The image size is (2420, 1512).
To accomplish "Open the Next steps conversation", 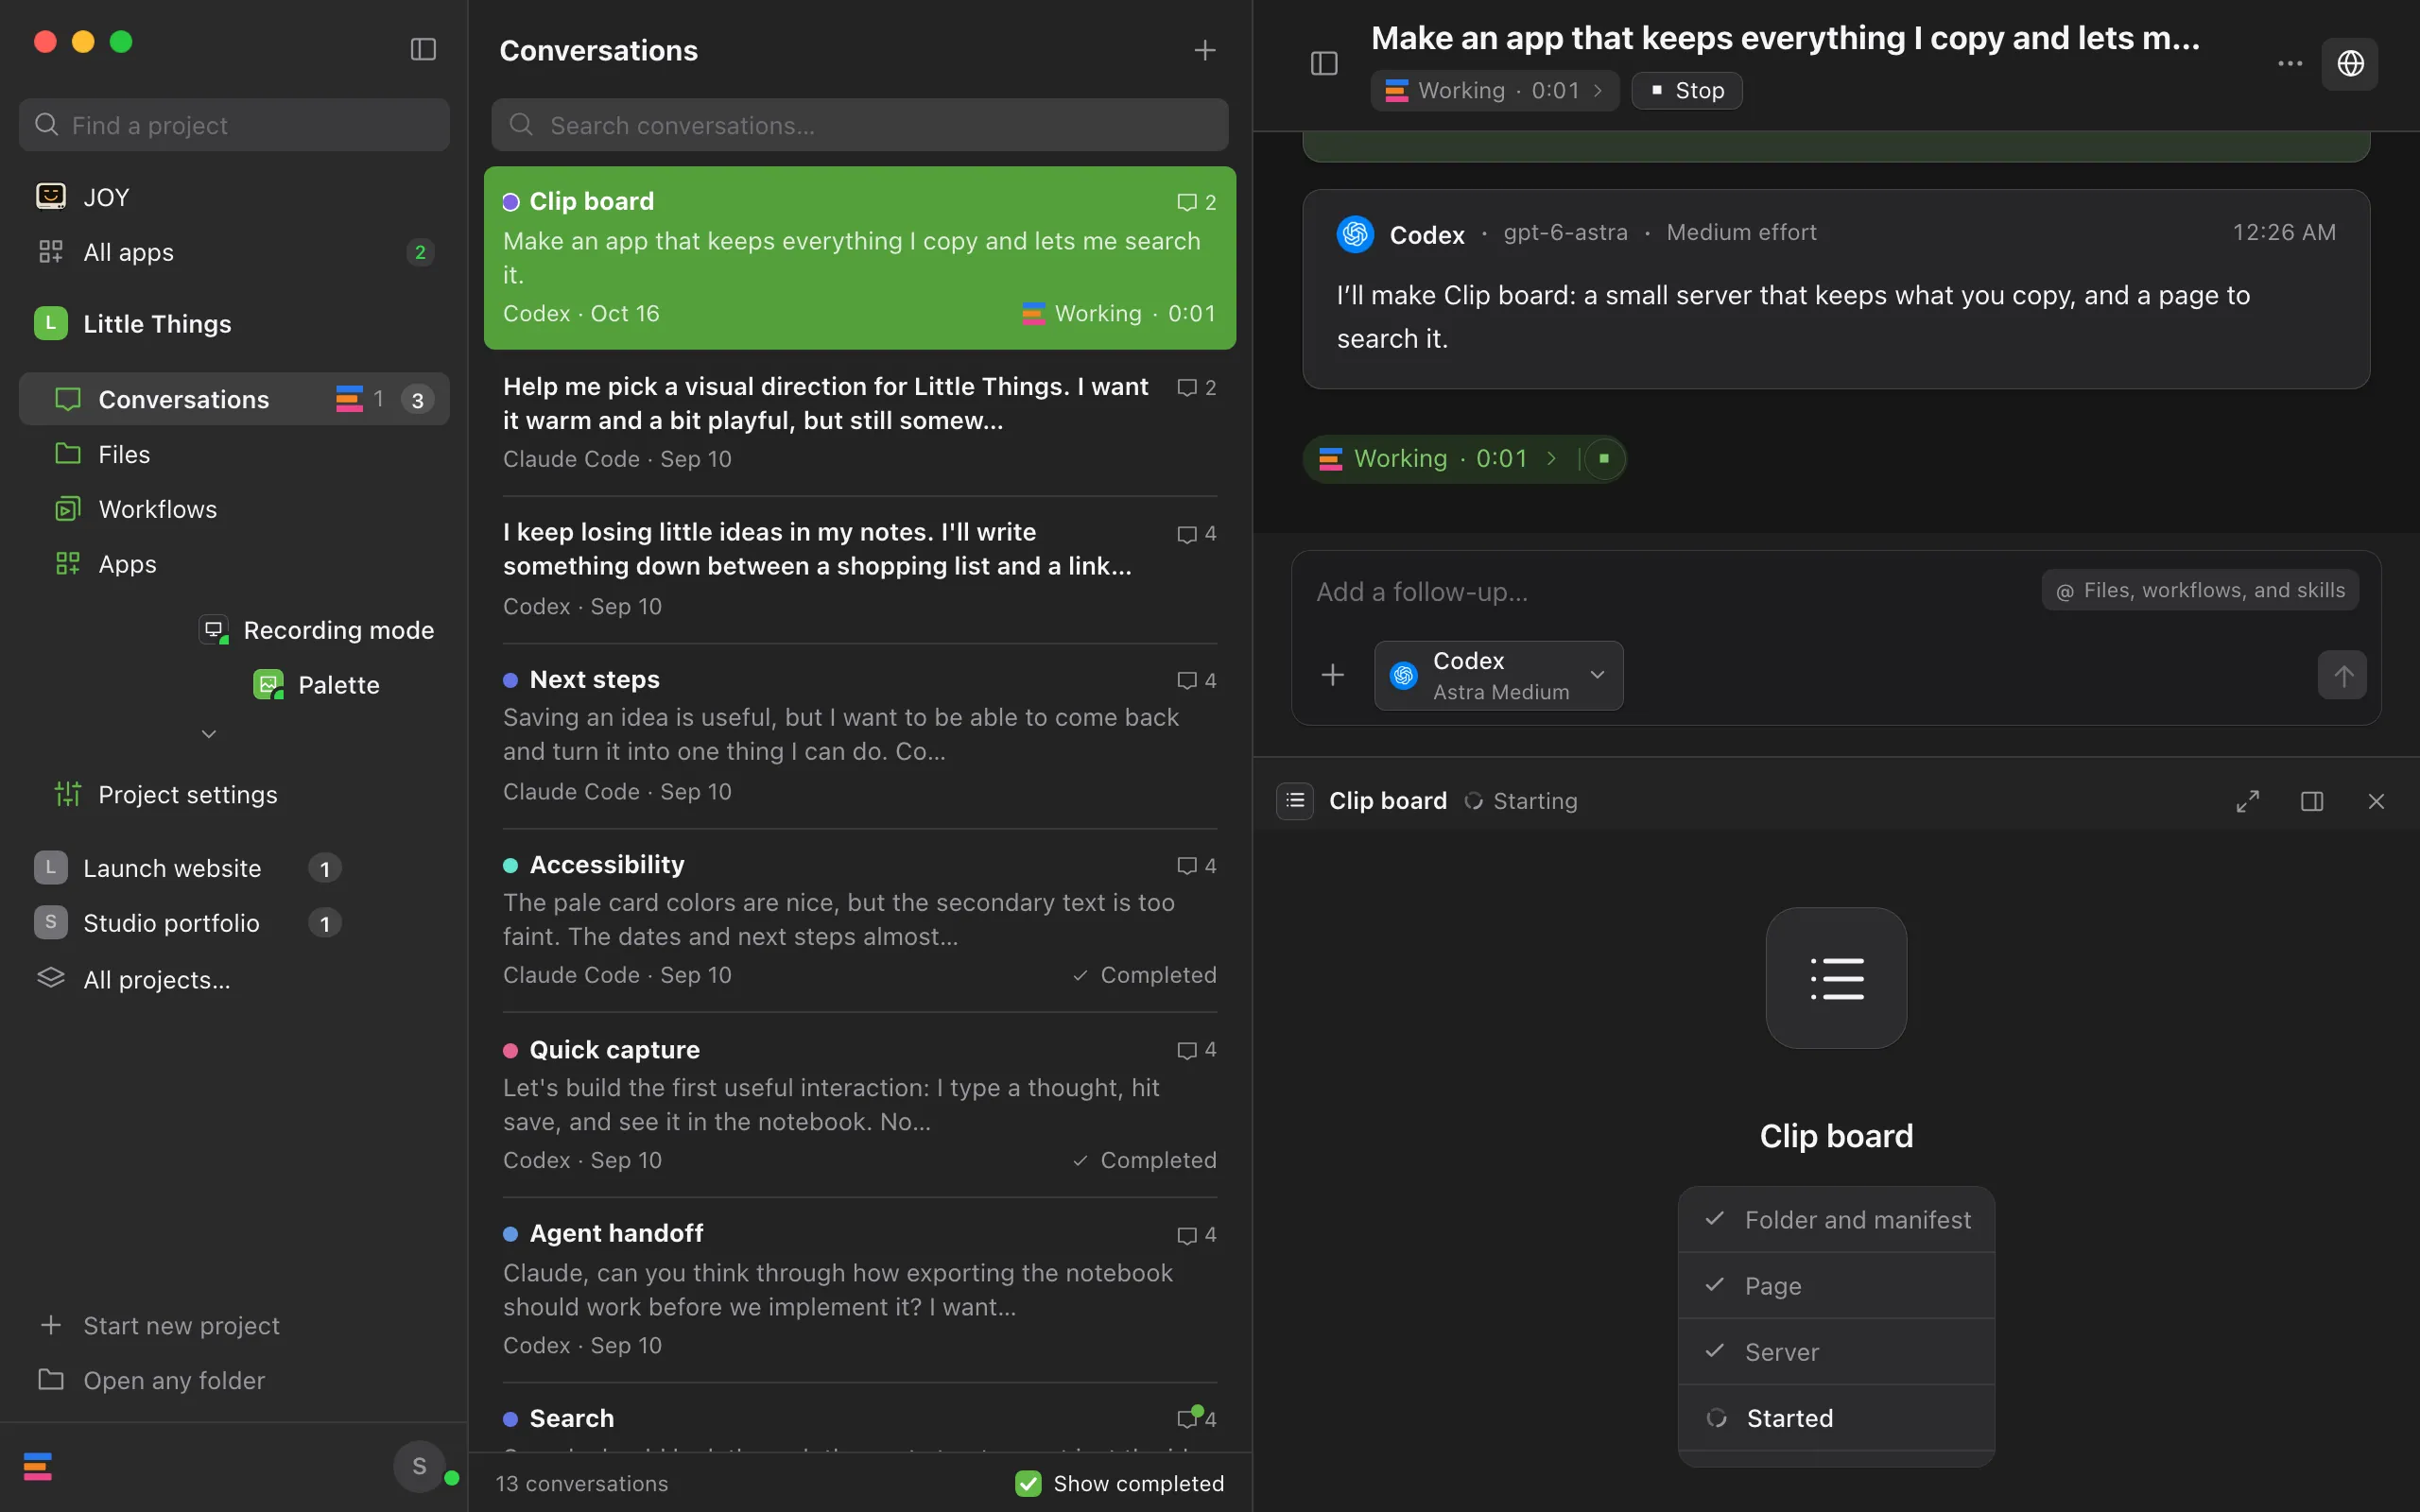I will [859, 735].
